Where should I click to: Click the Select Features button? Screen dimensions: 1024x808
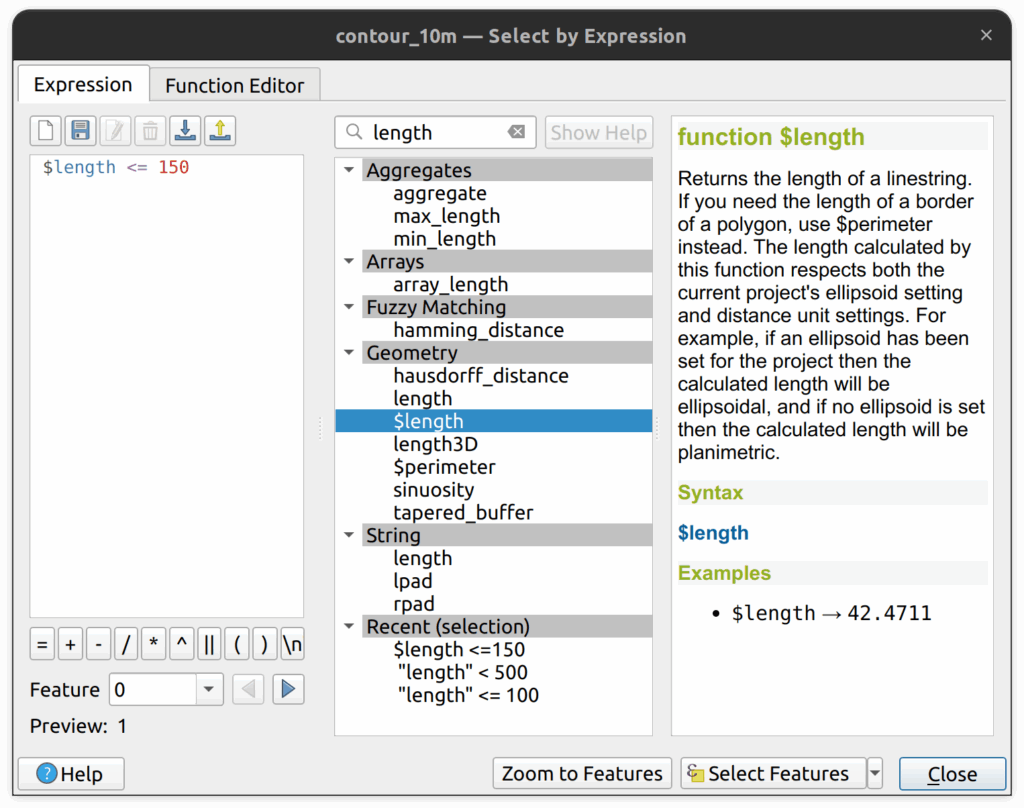click(x=773, y=773)
